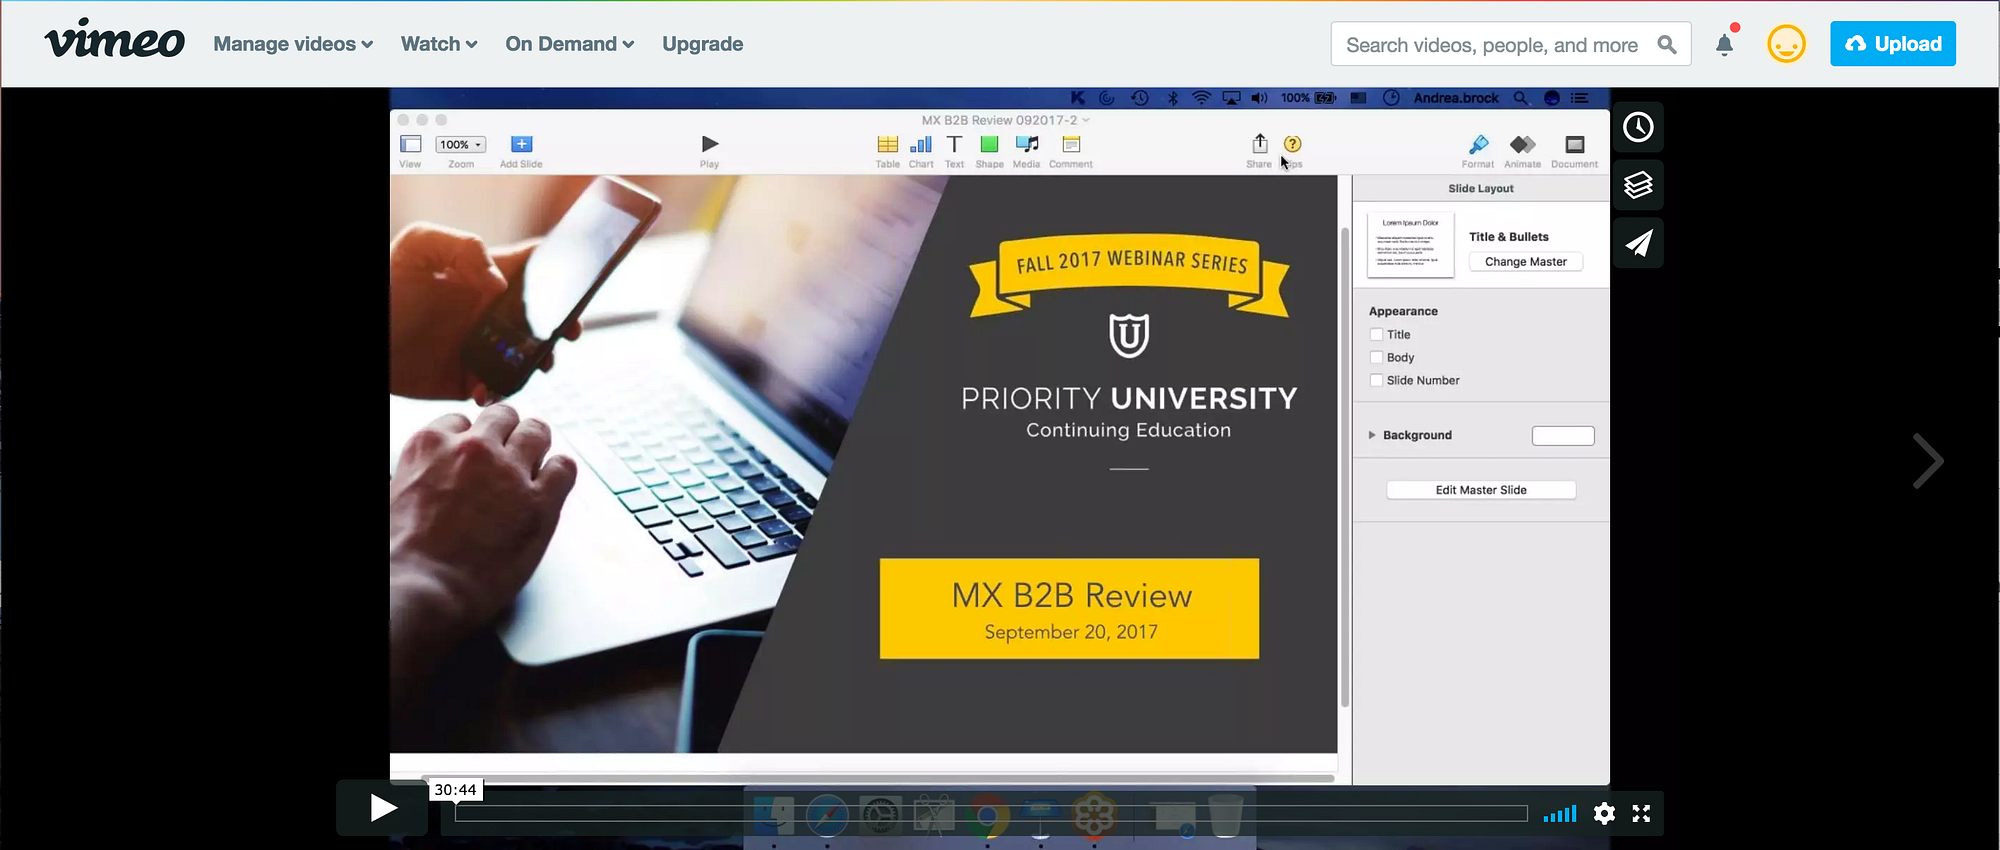
Task: Open the smiley profile avatar menu
Action: (1786, 44)
